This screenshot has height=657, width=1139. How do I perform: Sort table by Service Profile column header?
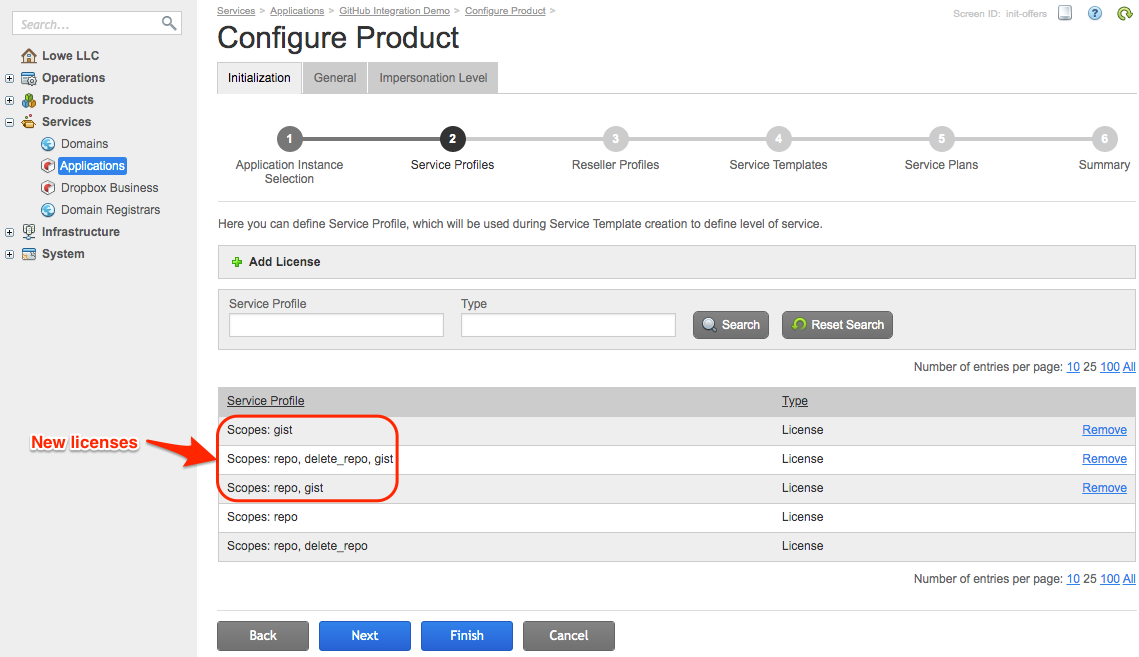(266, 401)
